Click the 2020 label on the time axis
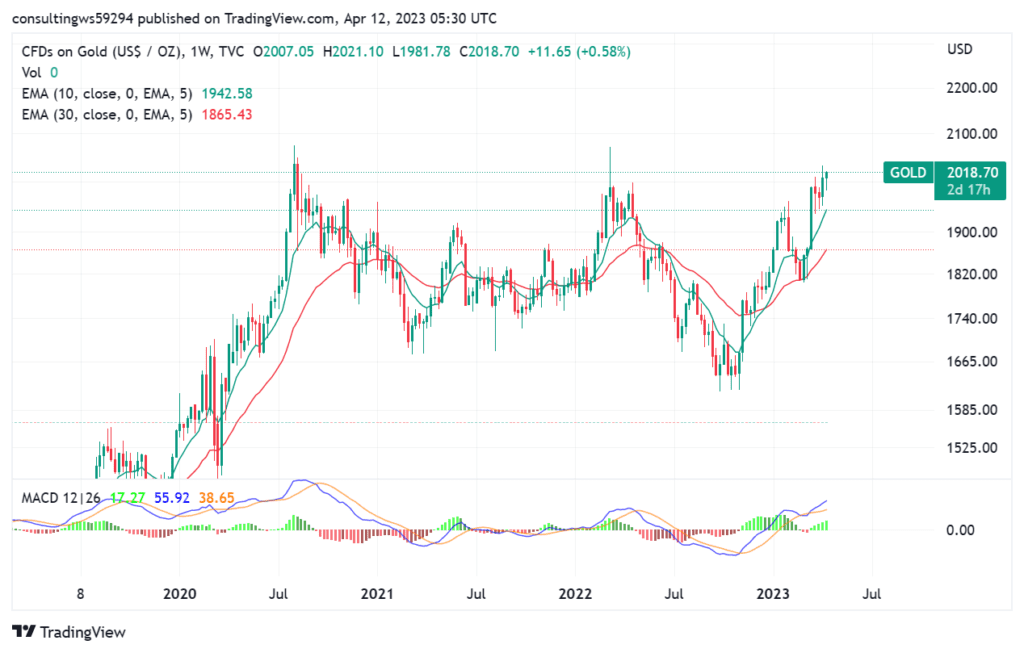The image size is (1024, 653). [x=180, y=593]
